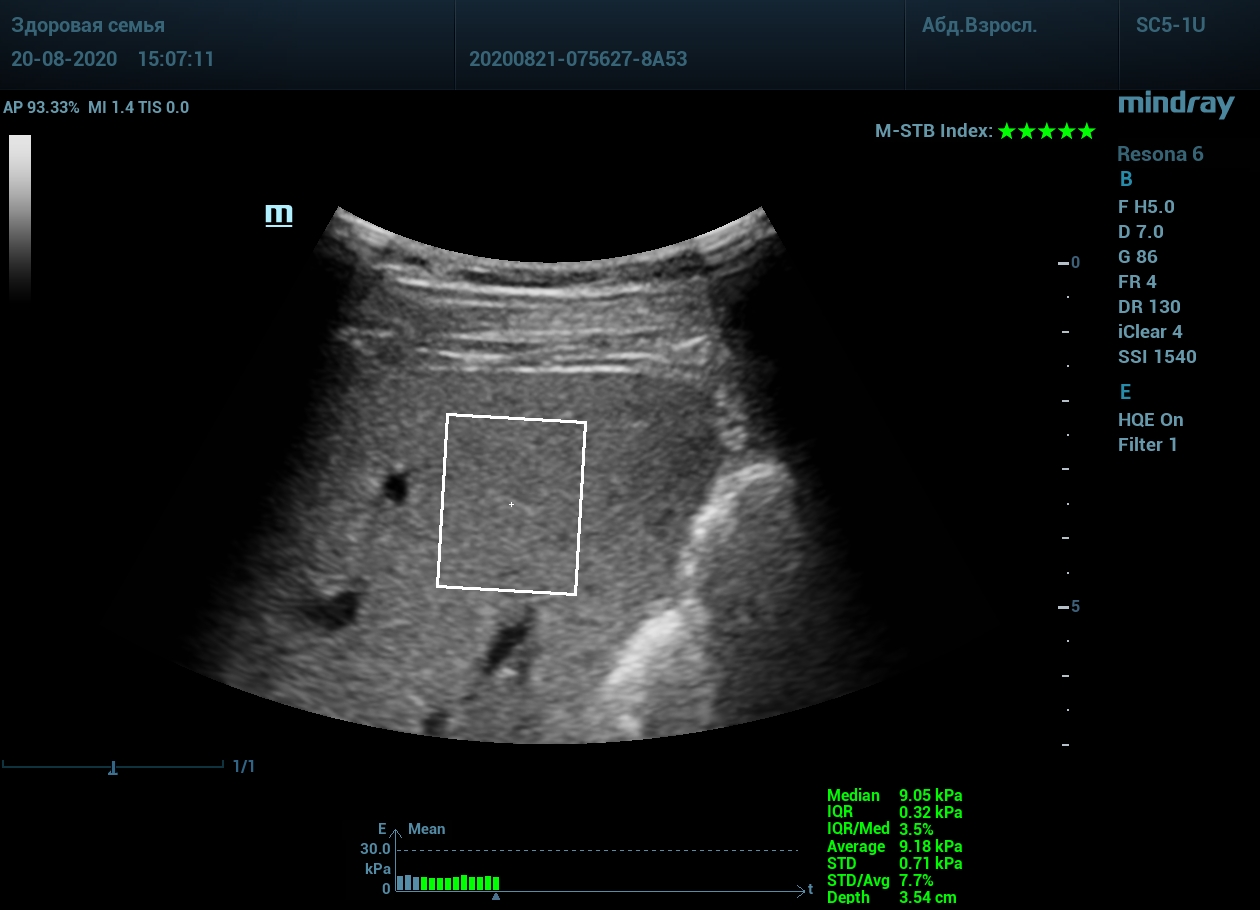Click the exam ID 20200821-075627-8A53 field
This screenshot has height=910, width=1260.
tap(578, 59)
